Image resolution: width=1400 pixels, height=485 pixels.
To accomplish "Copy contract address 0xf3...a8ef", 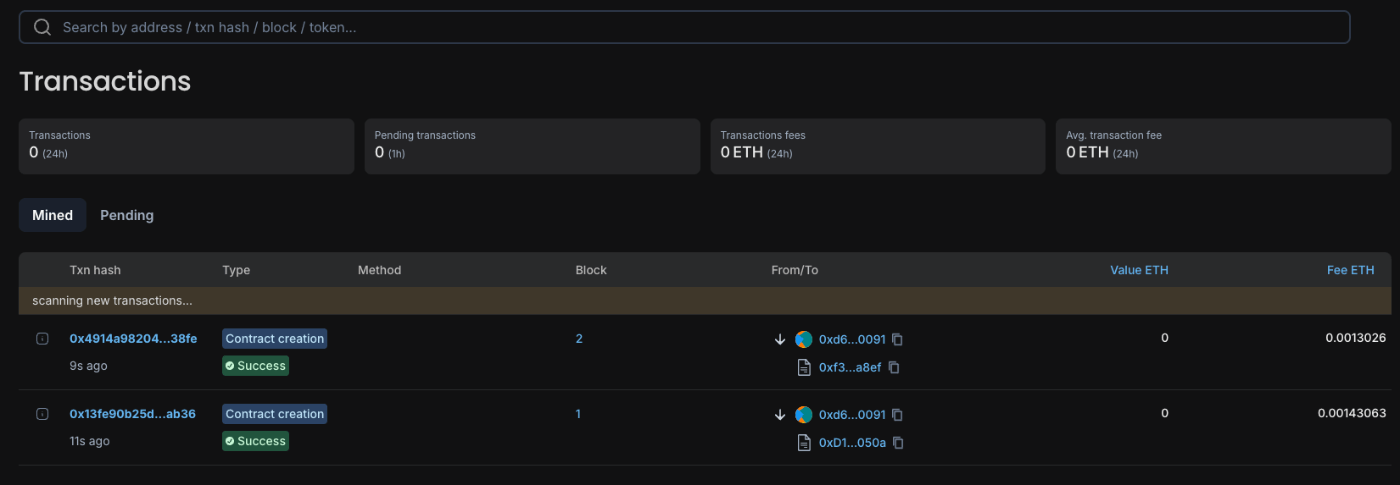I will pyautogui.click(x=894, y=368).
